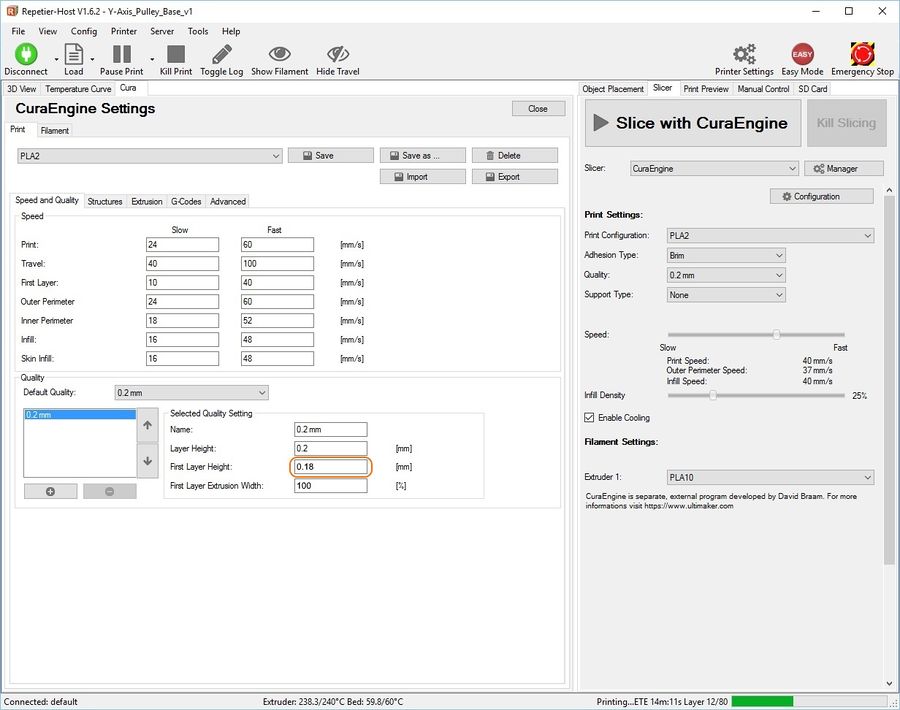Click the Print slow speed field
The height and width of the screenshot is (710, 900).
tap(183, 245)
